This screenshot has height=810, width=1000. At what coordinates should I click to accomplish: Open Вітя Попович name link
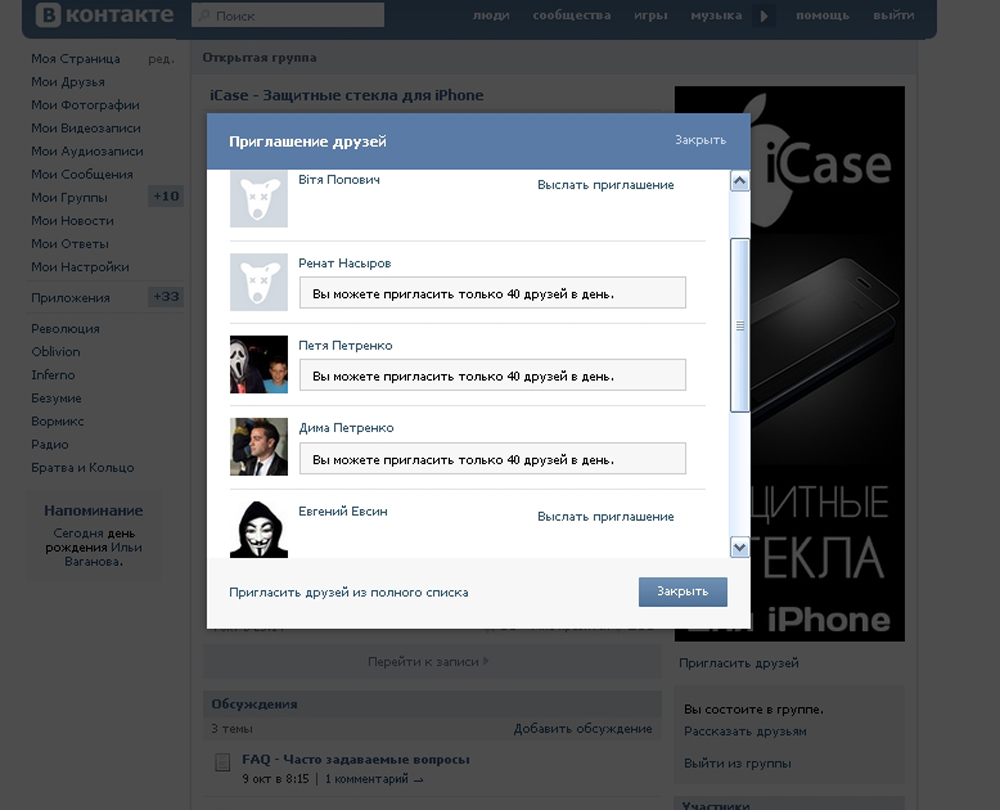[339, 180]
